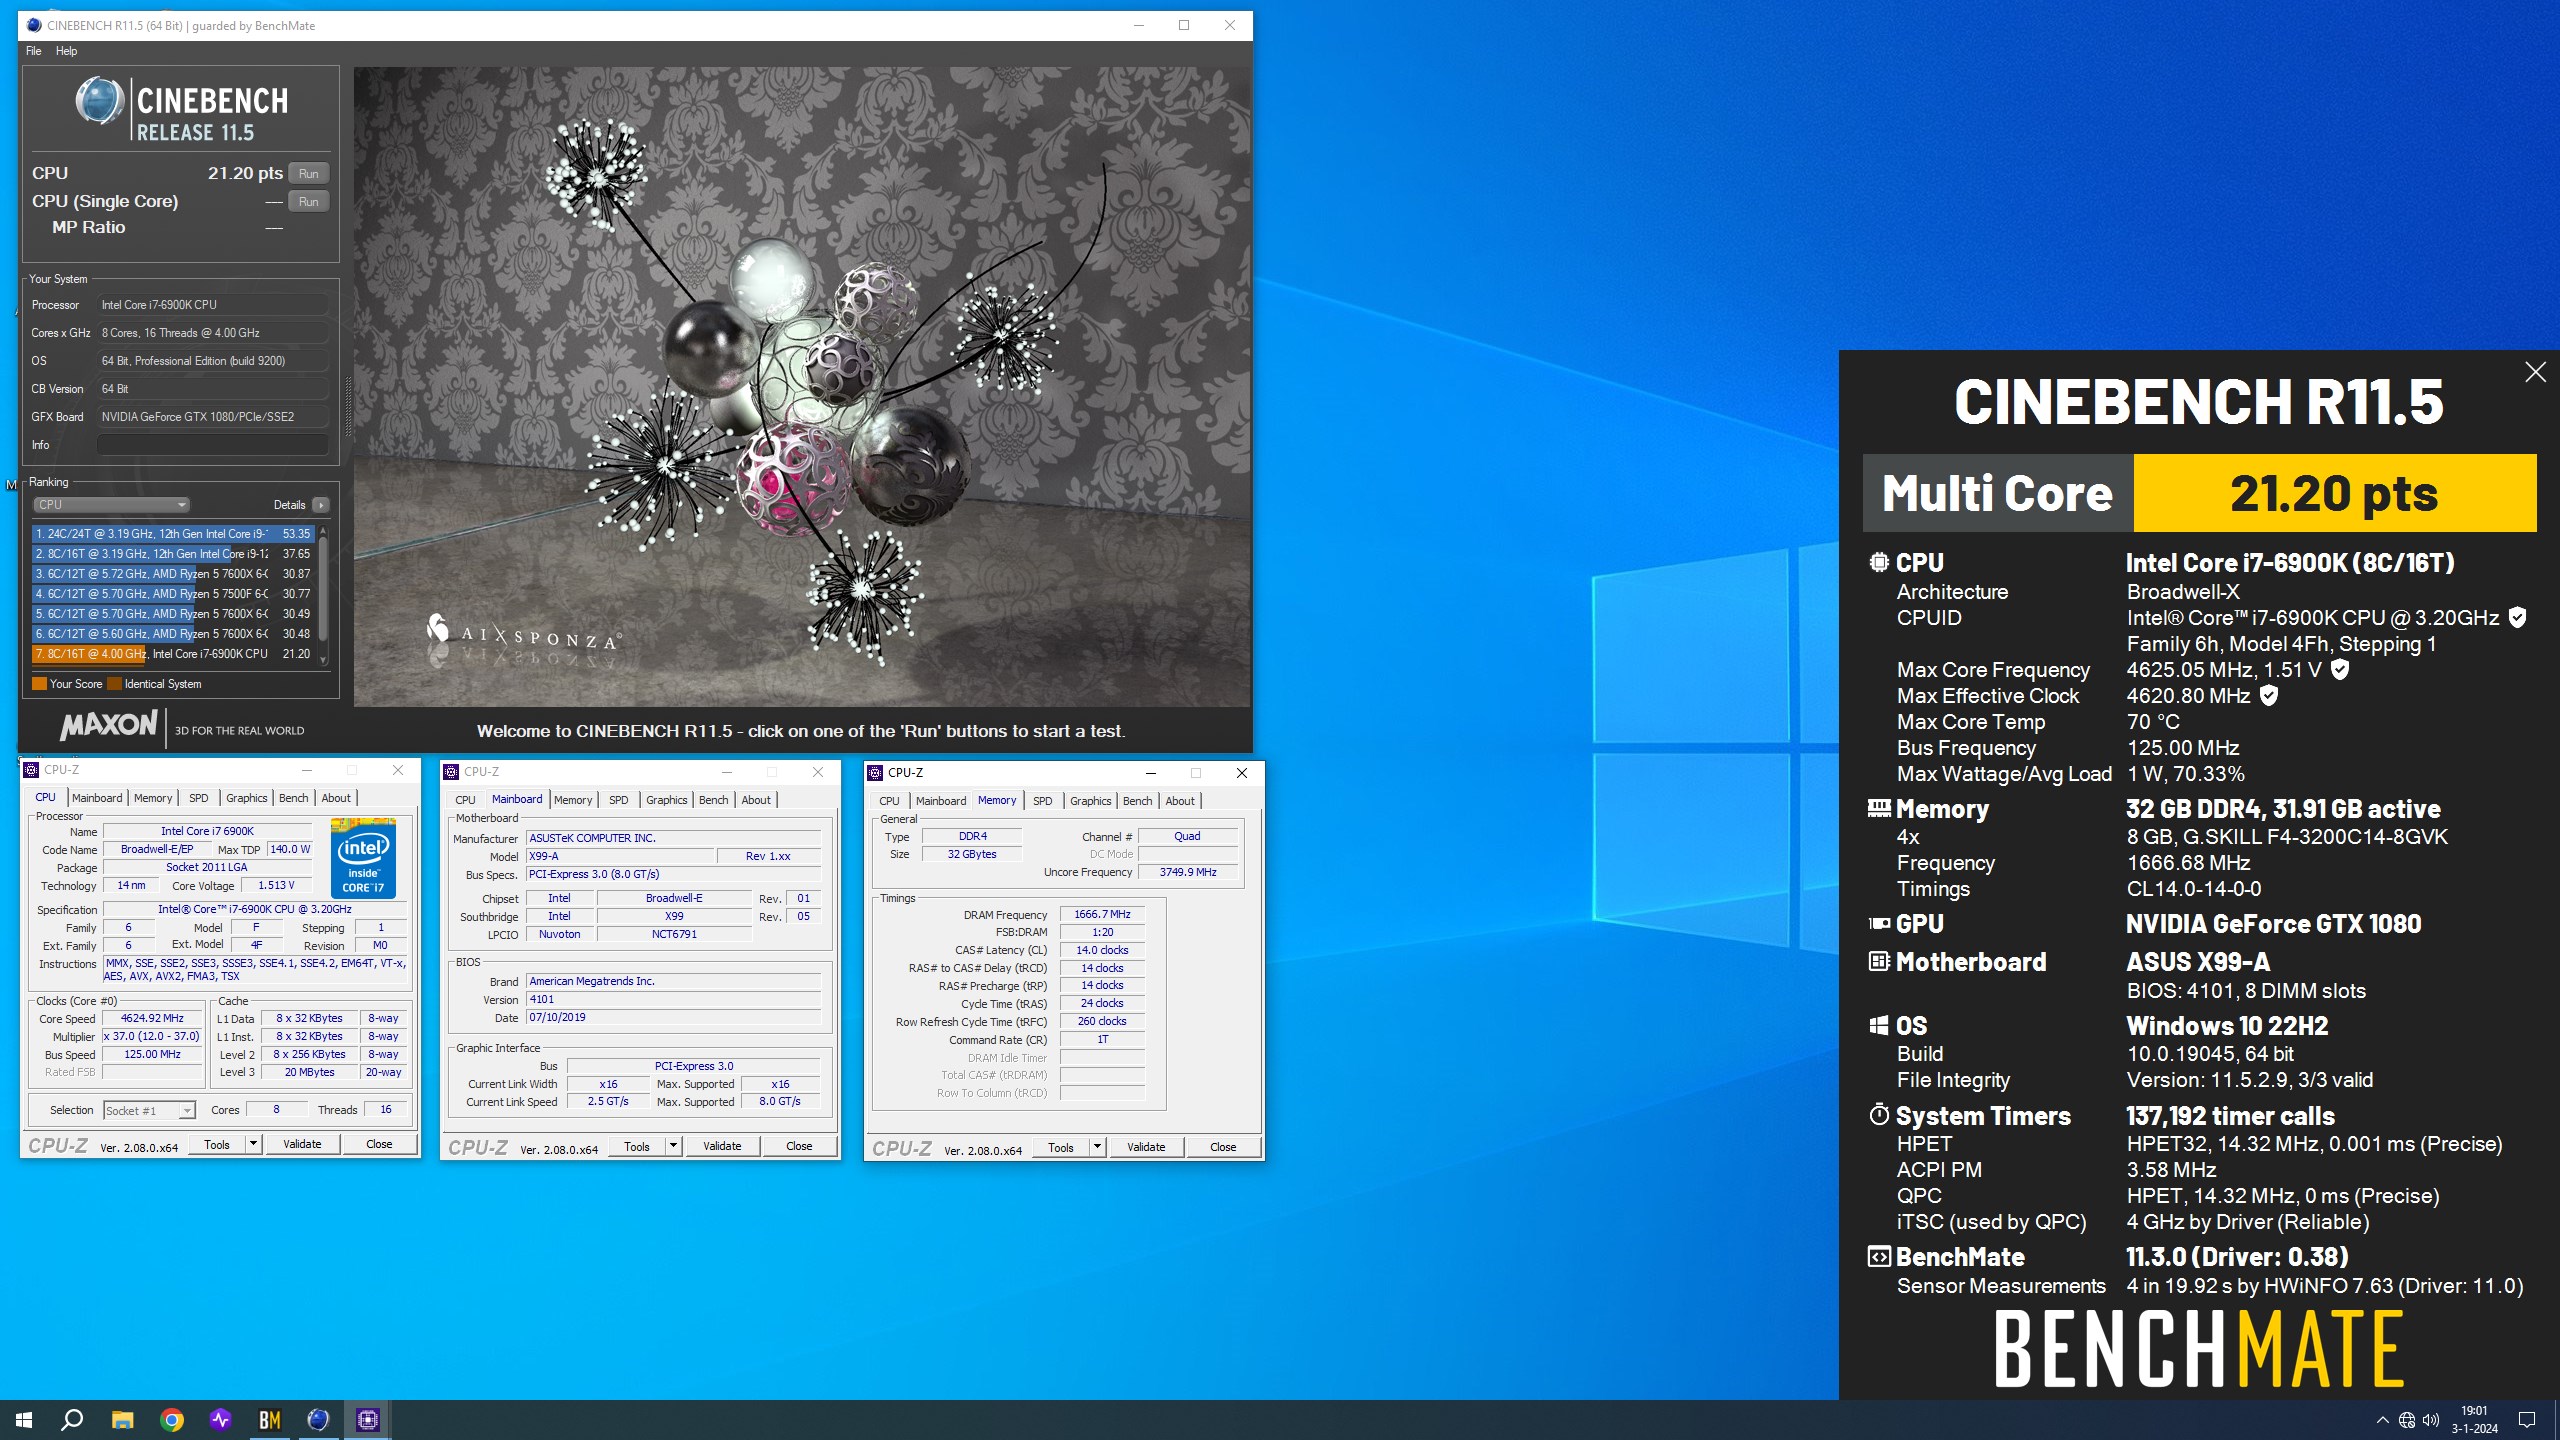Show hidden system tray icons
The image size is (2560, 1440).
(2382, 1420)
